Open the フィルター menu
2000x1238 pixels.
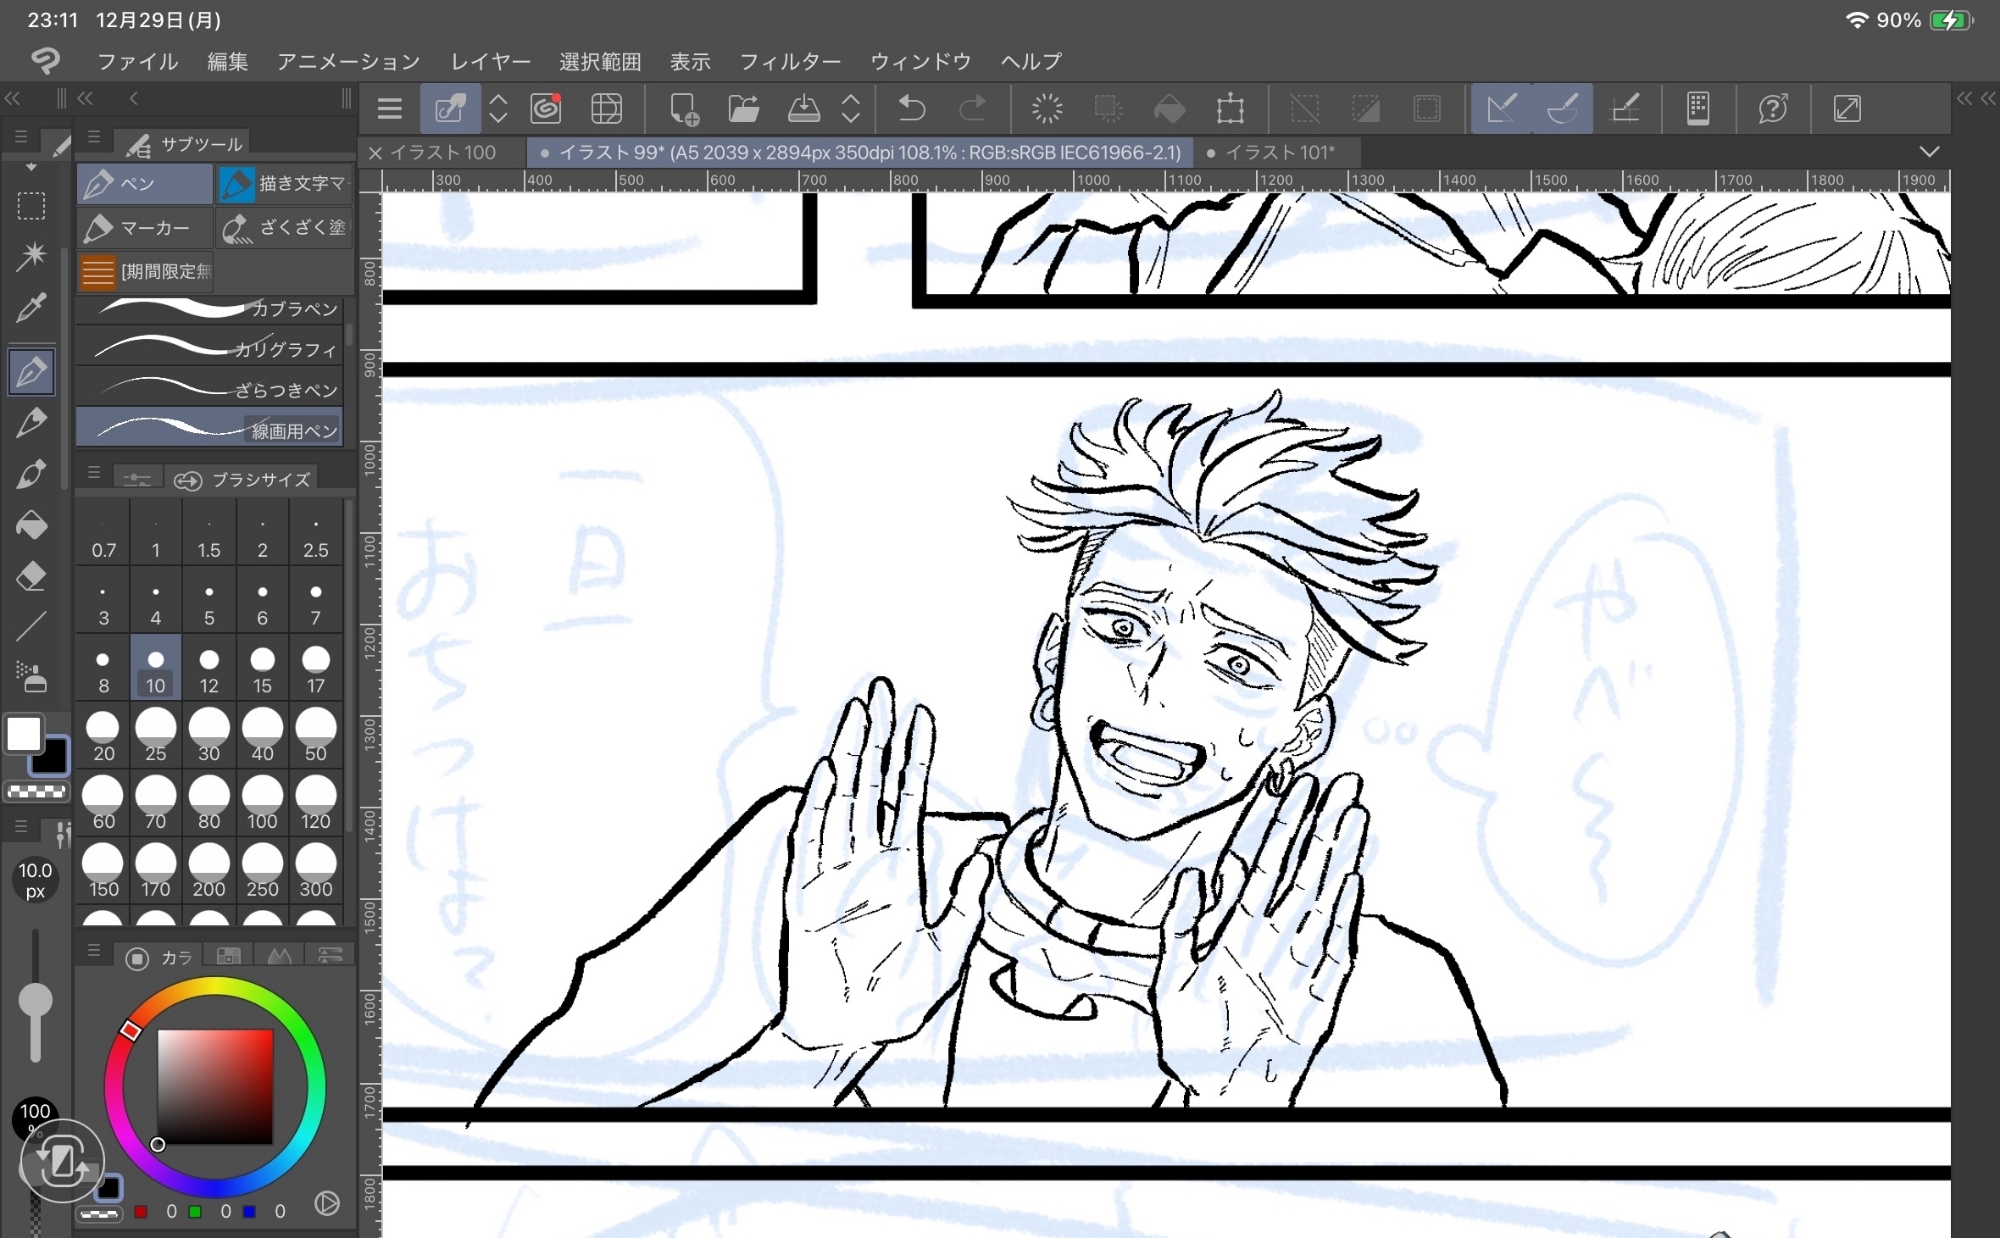click(790, 61)
